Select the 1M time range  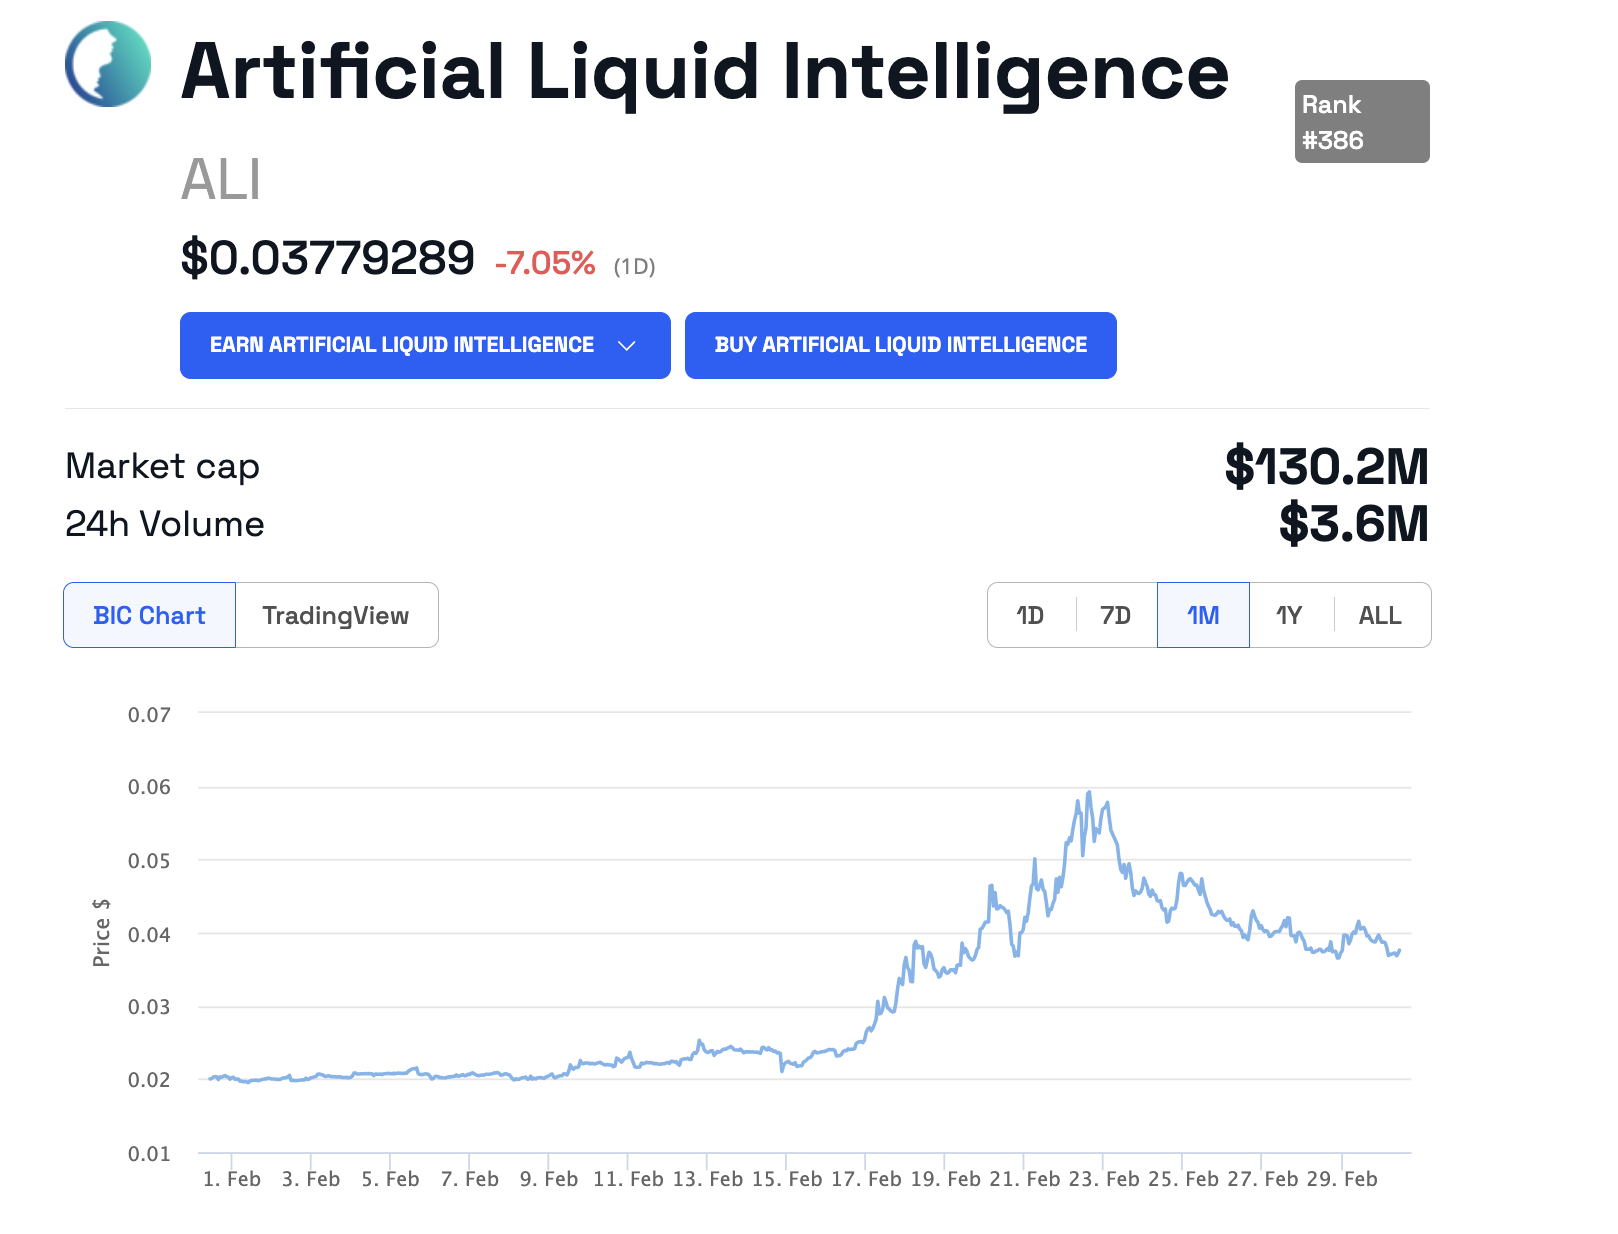click(1203, 615)
